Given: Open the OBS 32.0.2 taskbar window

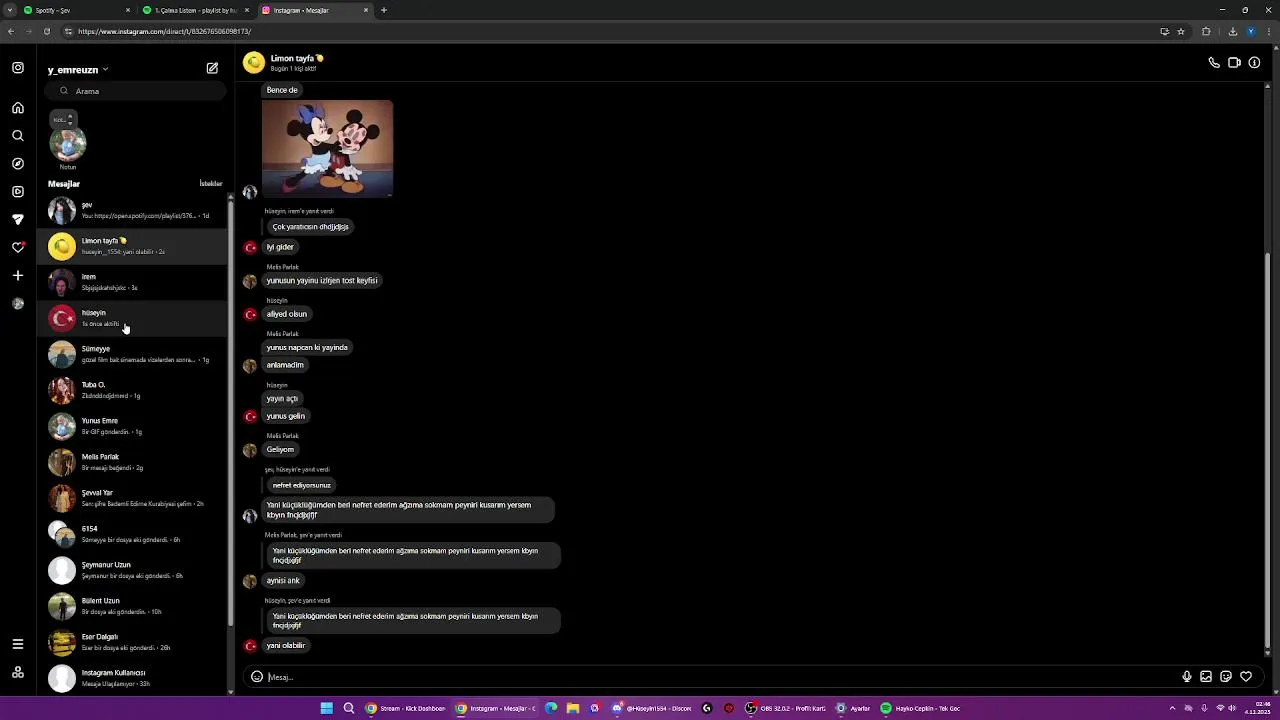Looking at the screenshot, I should click(x=786, y=708).
